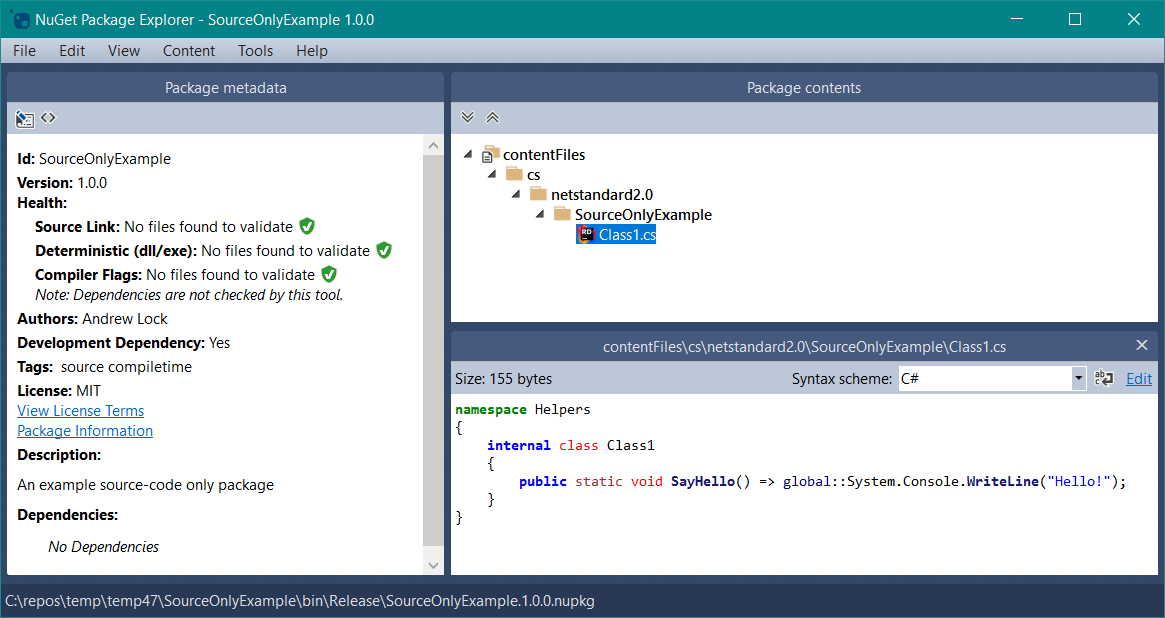Click the collapse all double-chevron icon

point(493,117)
